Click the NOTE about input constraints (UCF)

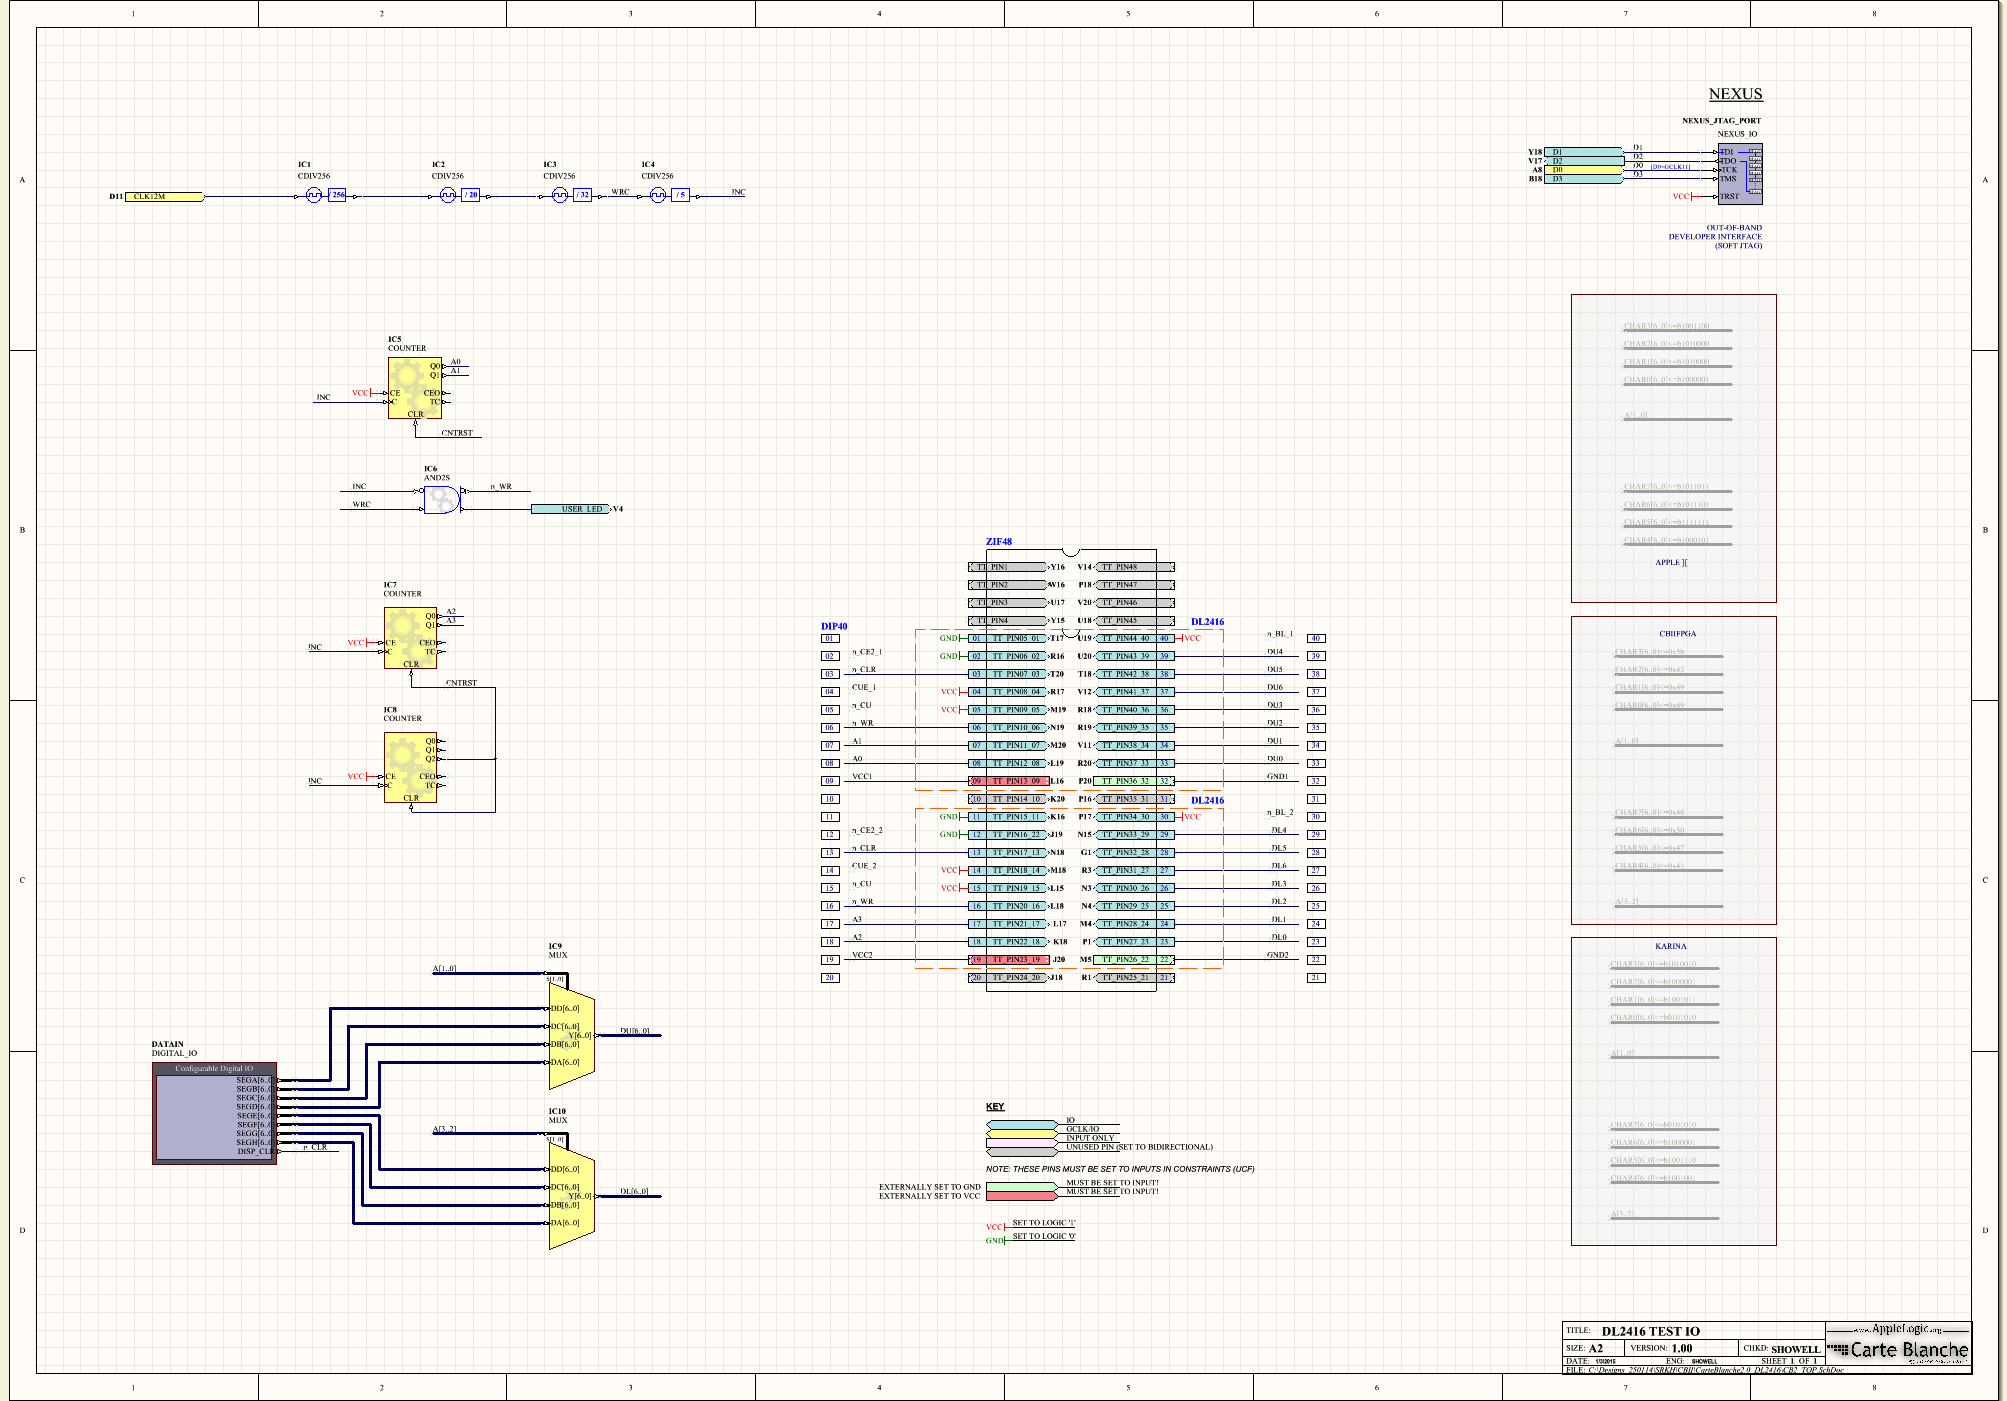tap(1120, 1169)
